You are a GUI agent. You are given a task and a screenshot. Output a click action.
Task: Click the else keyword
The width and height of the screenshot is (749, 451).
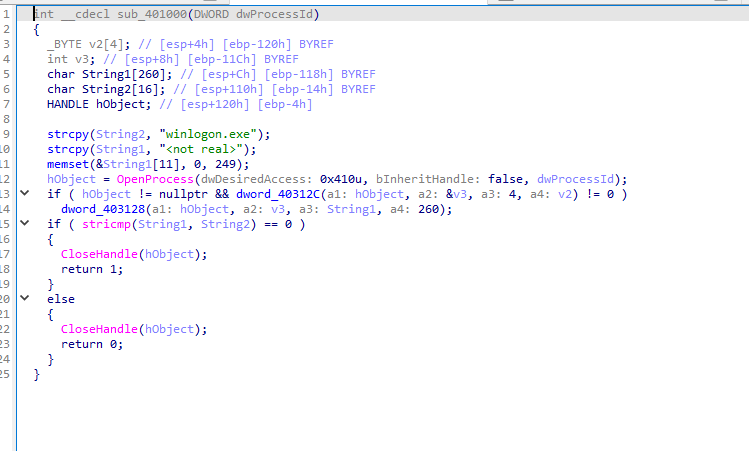coord(61,299)
